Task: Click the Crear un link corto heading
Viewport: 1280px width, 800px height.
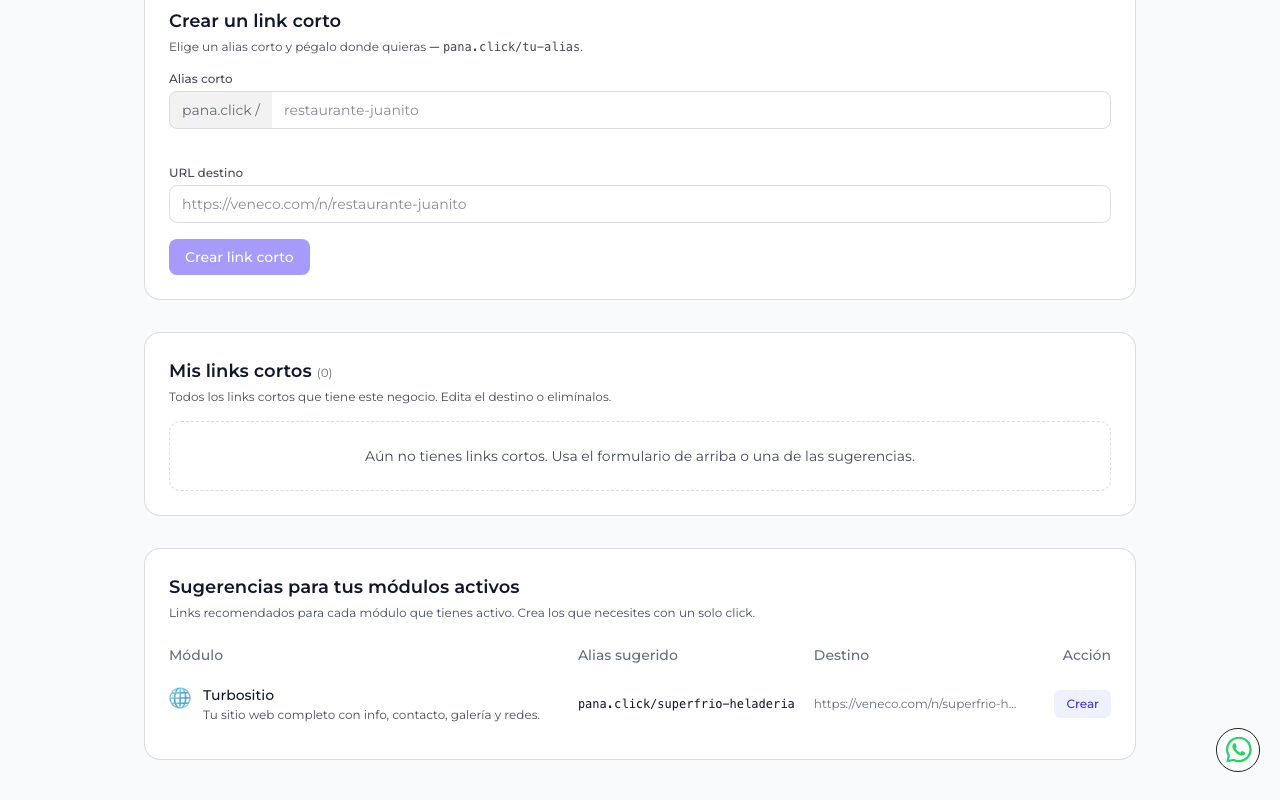Action: click(255, 21)
